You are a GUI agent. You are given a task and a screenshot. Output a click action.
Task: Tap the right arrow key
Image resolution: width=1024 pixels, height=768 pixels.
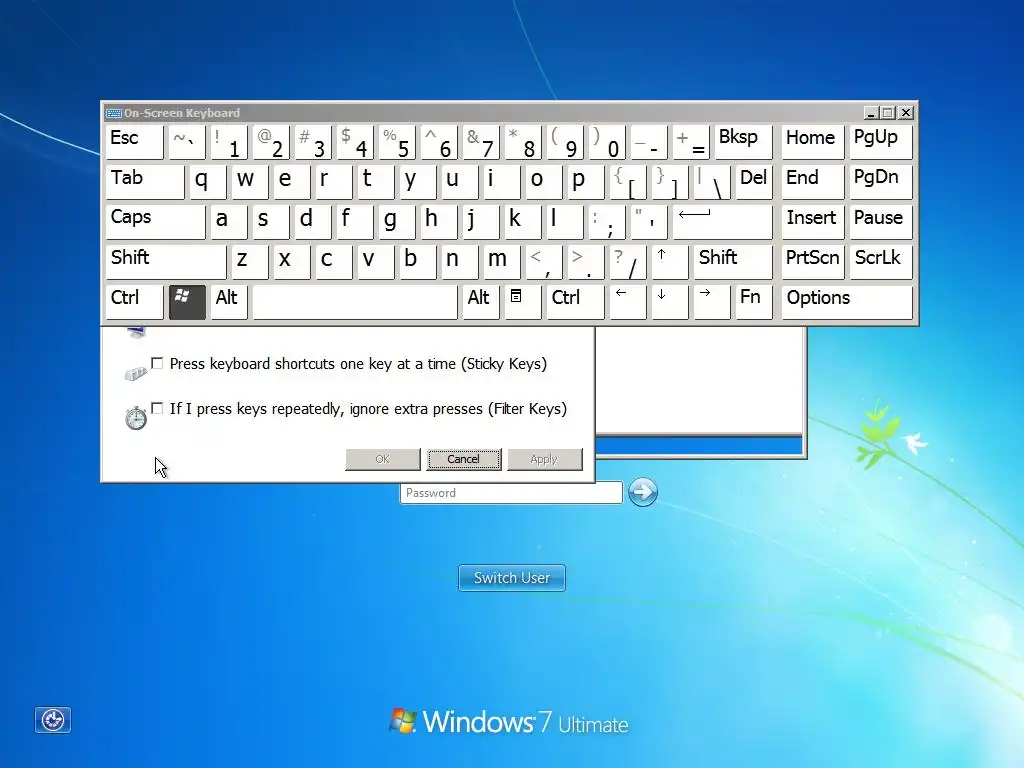click(711, 302)
